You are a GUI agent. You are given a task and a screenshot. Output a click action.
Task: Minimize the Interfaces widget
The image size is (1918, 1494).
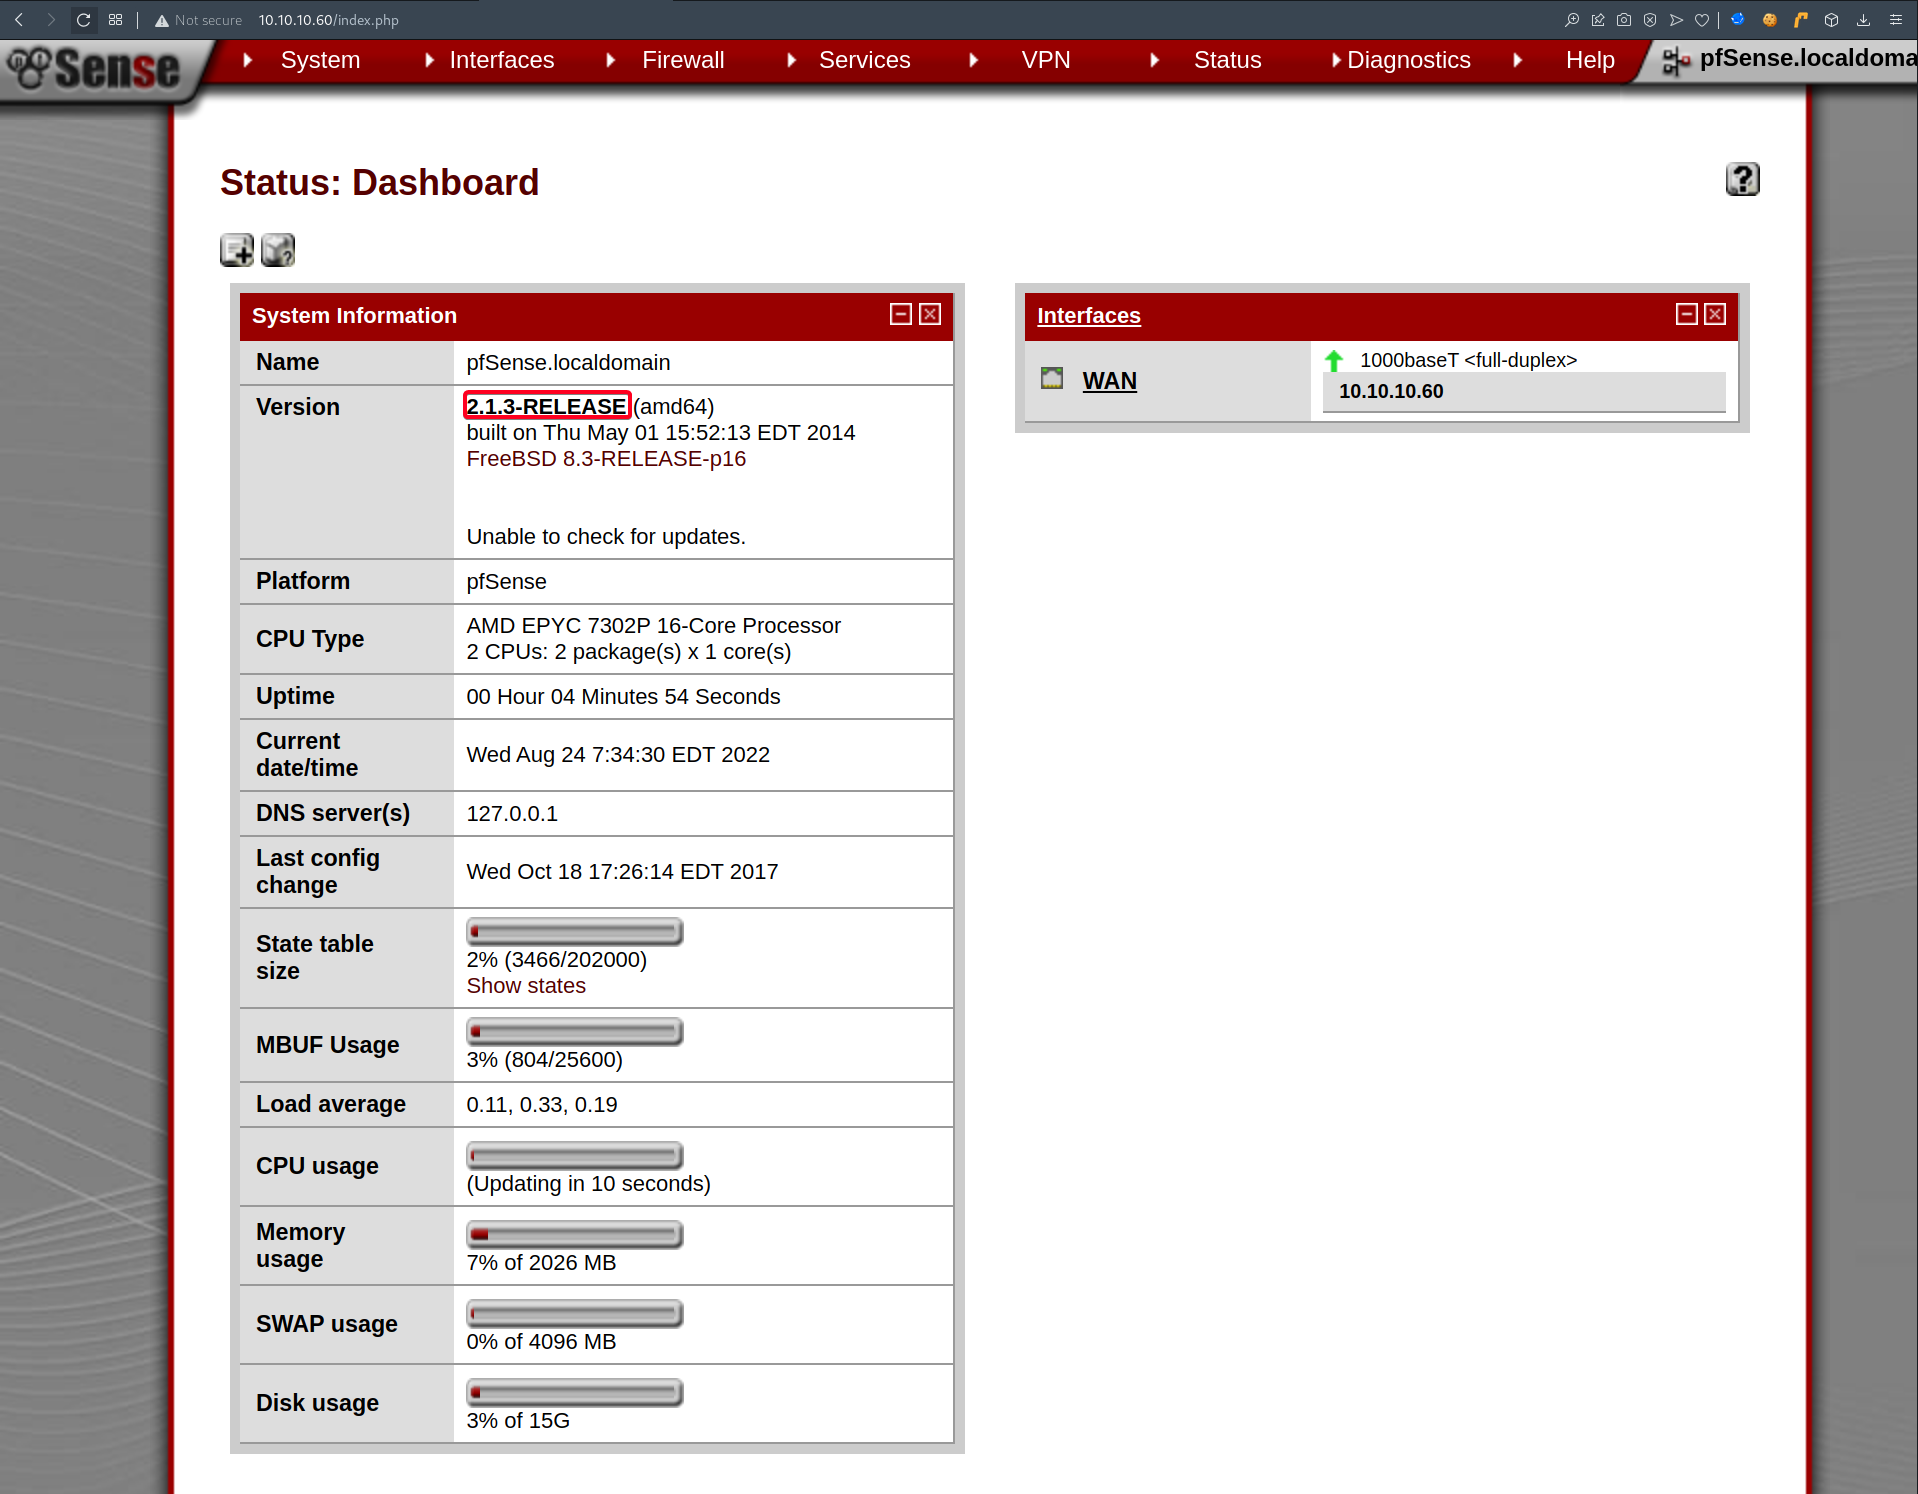point(1687,314)
